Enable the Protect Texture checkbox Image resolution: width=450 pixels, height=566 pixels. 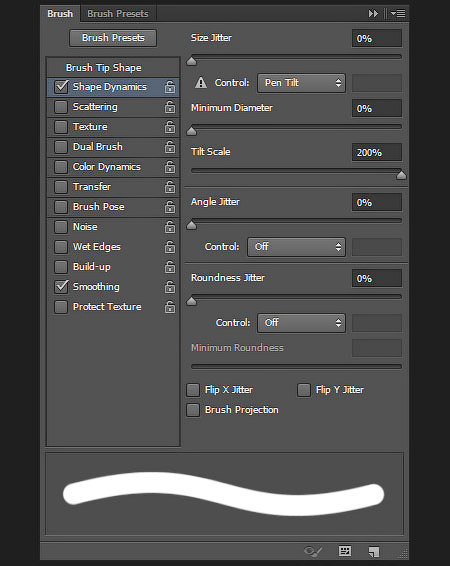click(61, 307)
